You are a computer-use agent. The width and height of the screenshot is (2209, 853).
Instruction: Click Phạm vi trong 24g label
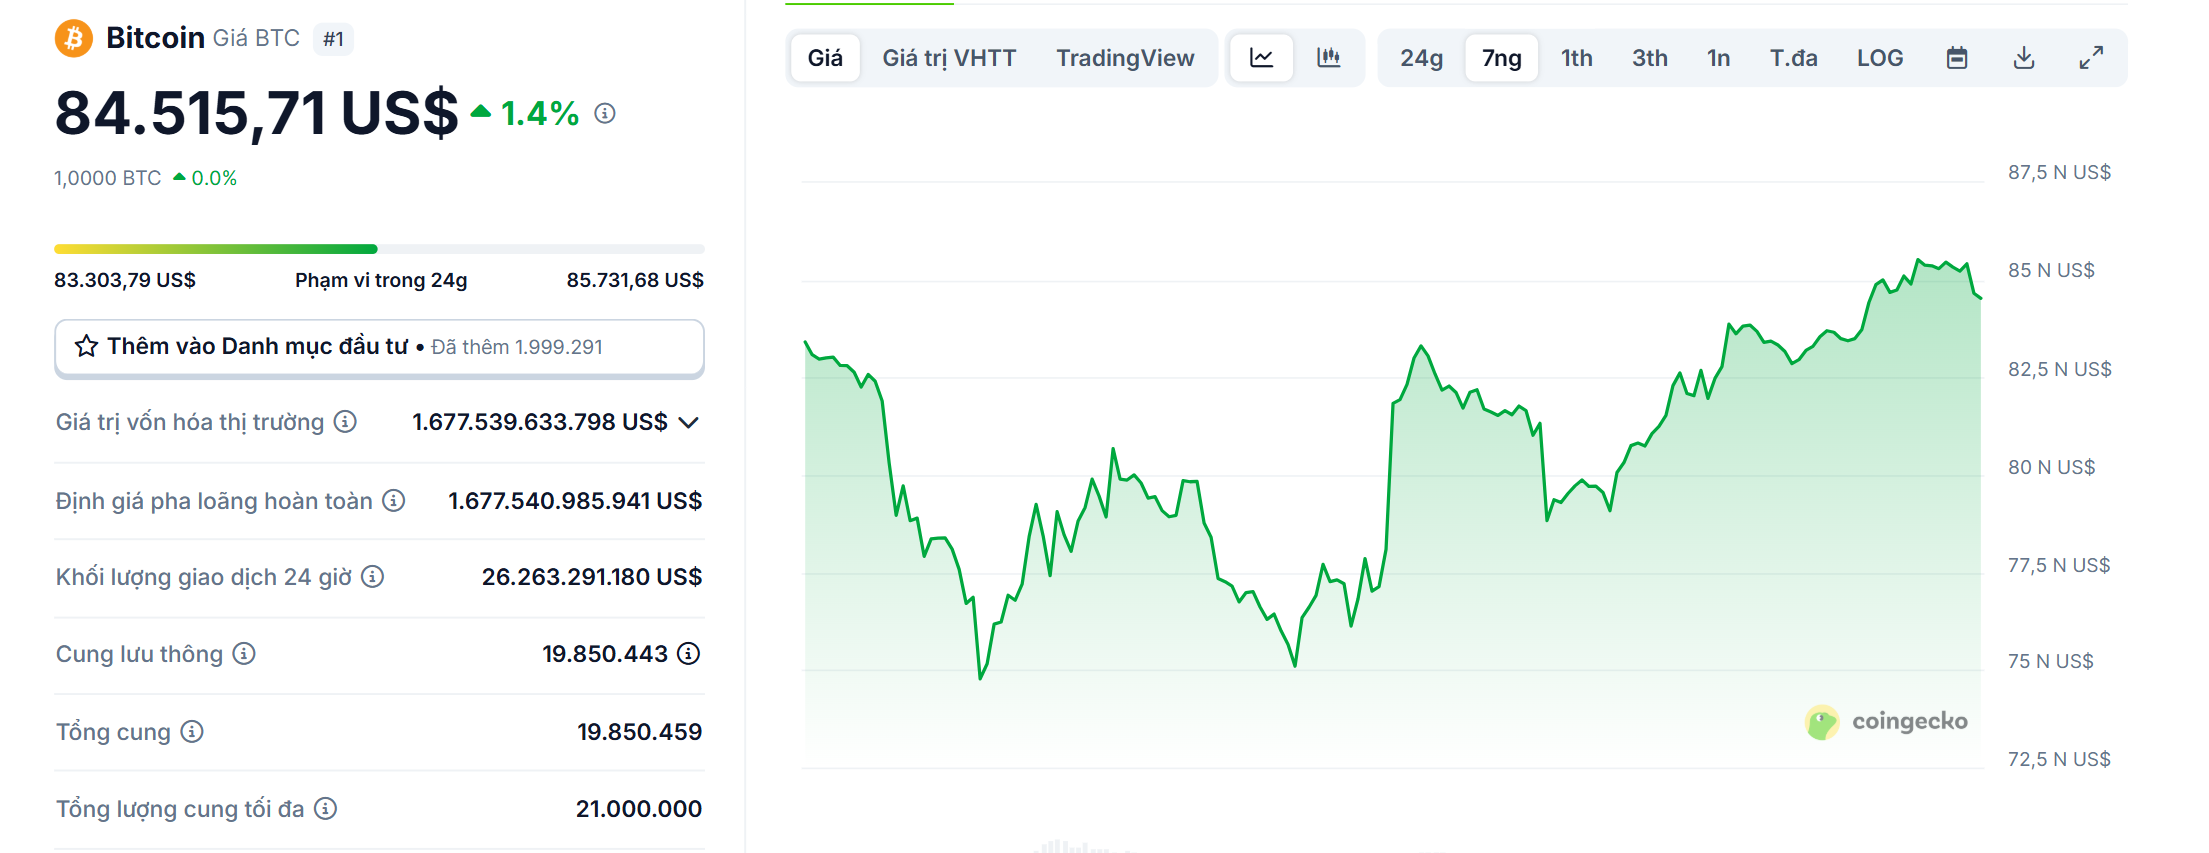381,280
